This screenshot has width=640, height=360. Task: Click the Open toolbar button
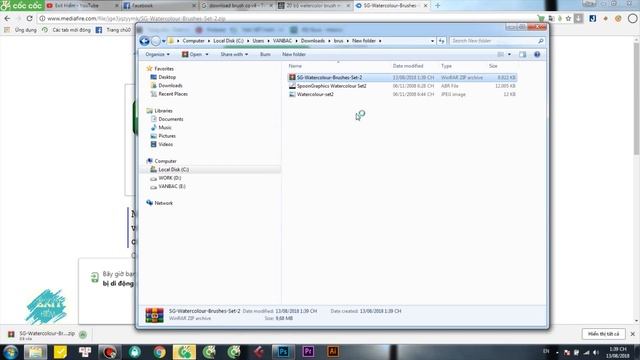click(x=192, y=54)
